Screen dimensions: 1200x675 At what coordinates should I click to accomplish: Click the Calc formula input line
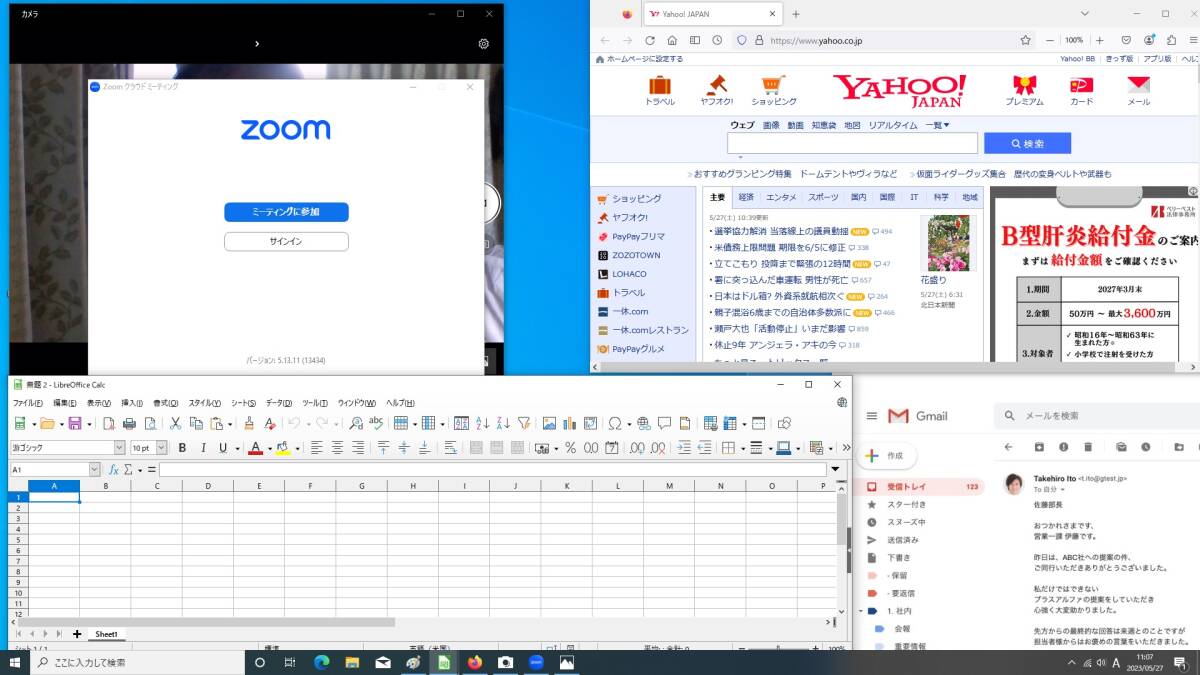point(492,469)
